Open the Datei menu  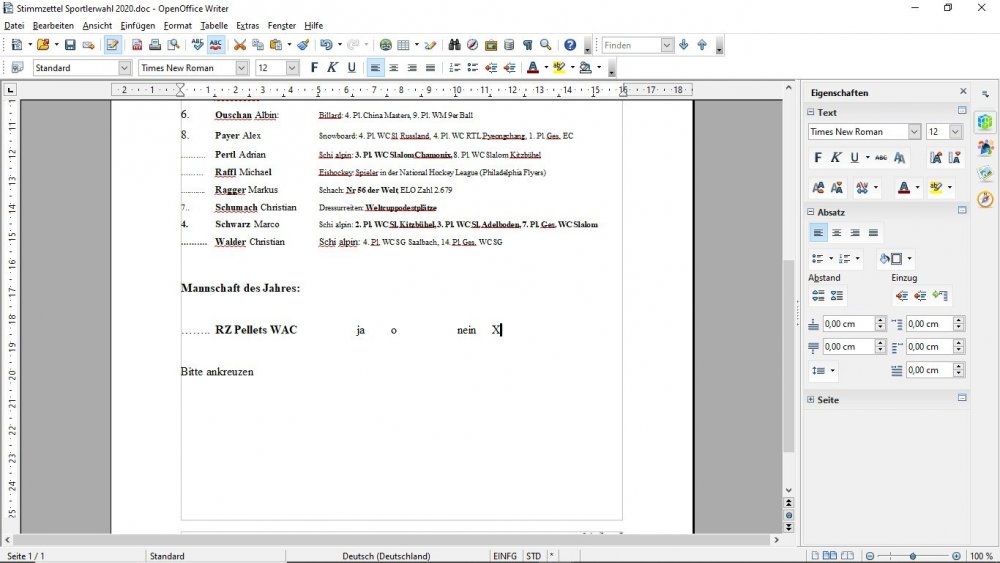tap(14, 26)
